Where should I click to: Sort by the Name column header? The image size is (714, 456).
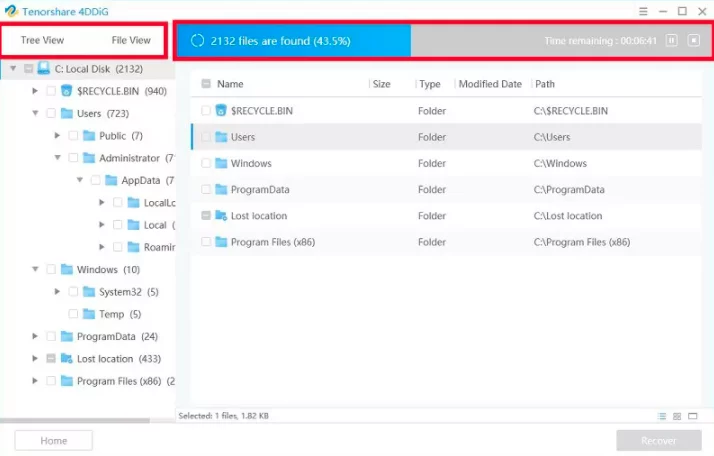pos(230,84)
